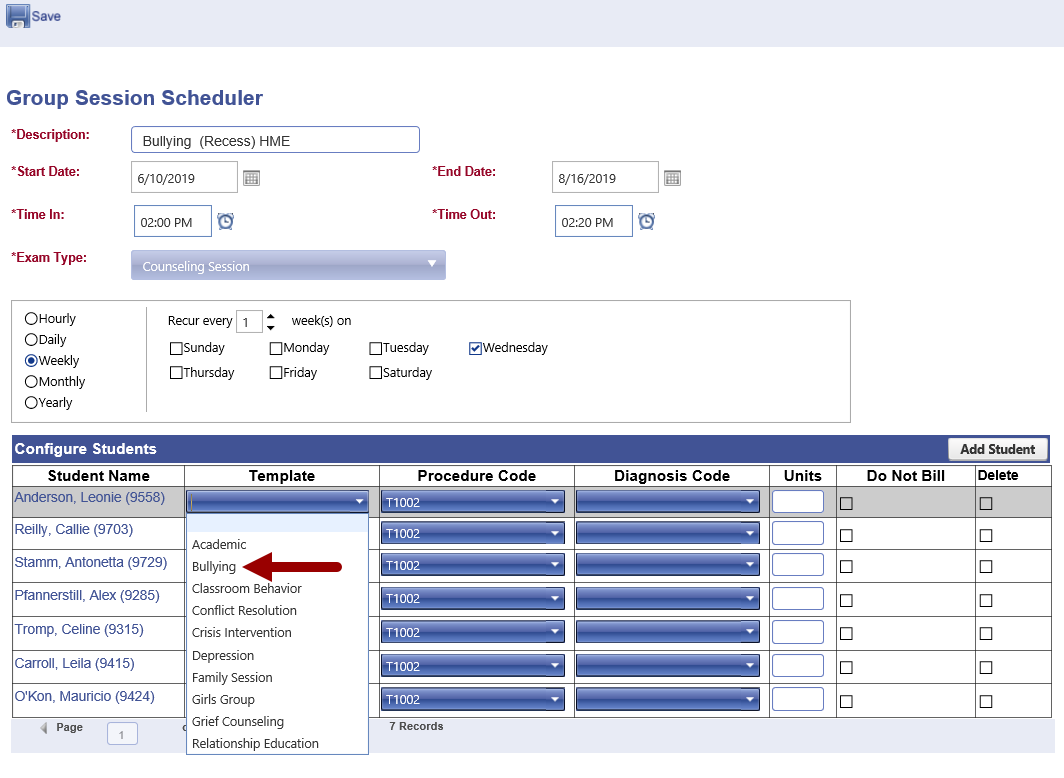
Task: Click the Save floppy disk icon
Action: point(18,16)
